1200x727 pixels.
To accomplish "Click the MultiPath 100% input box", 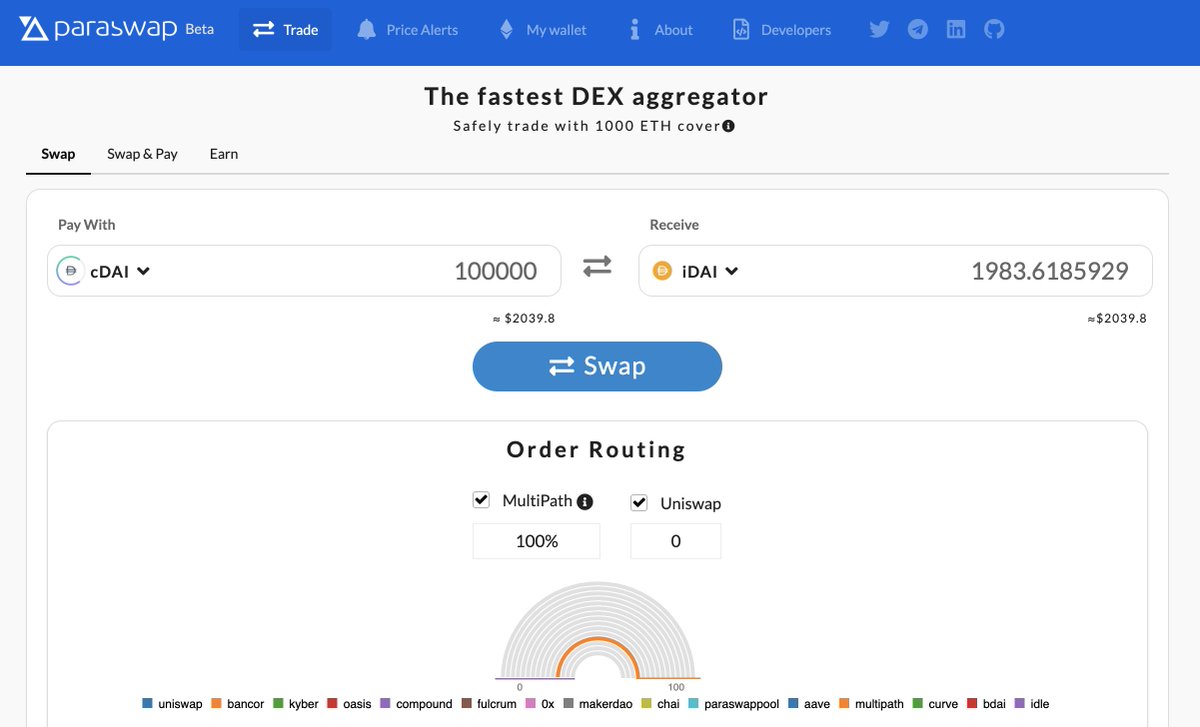I will [536, 541].
